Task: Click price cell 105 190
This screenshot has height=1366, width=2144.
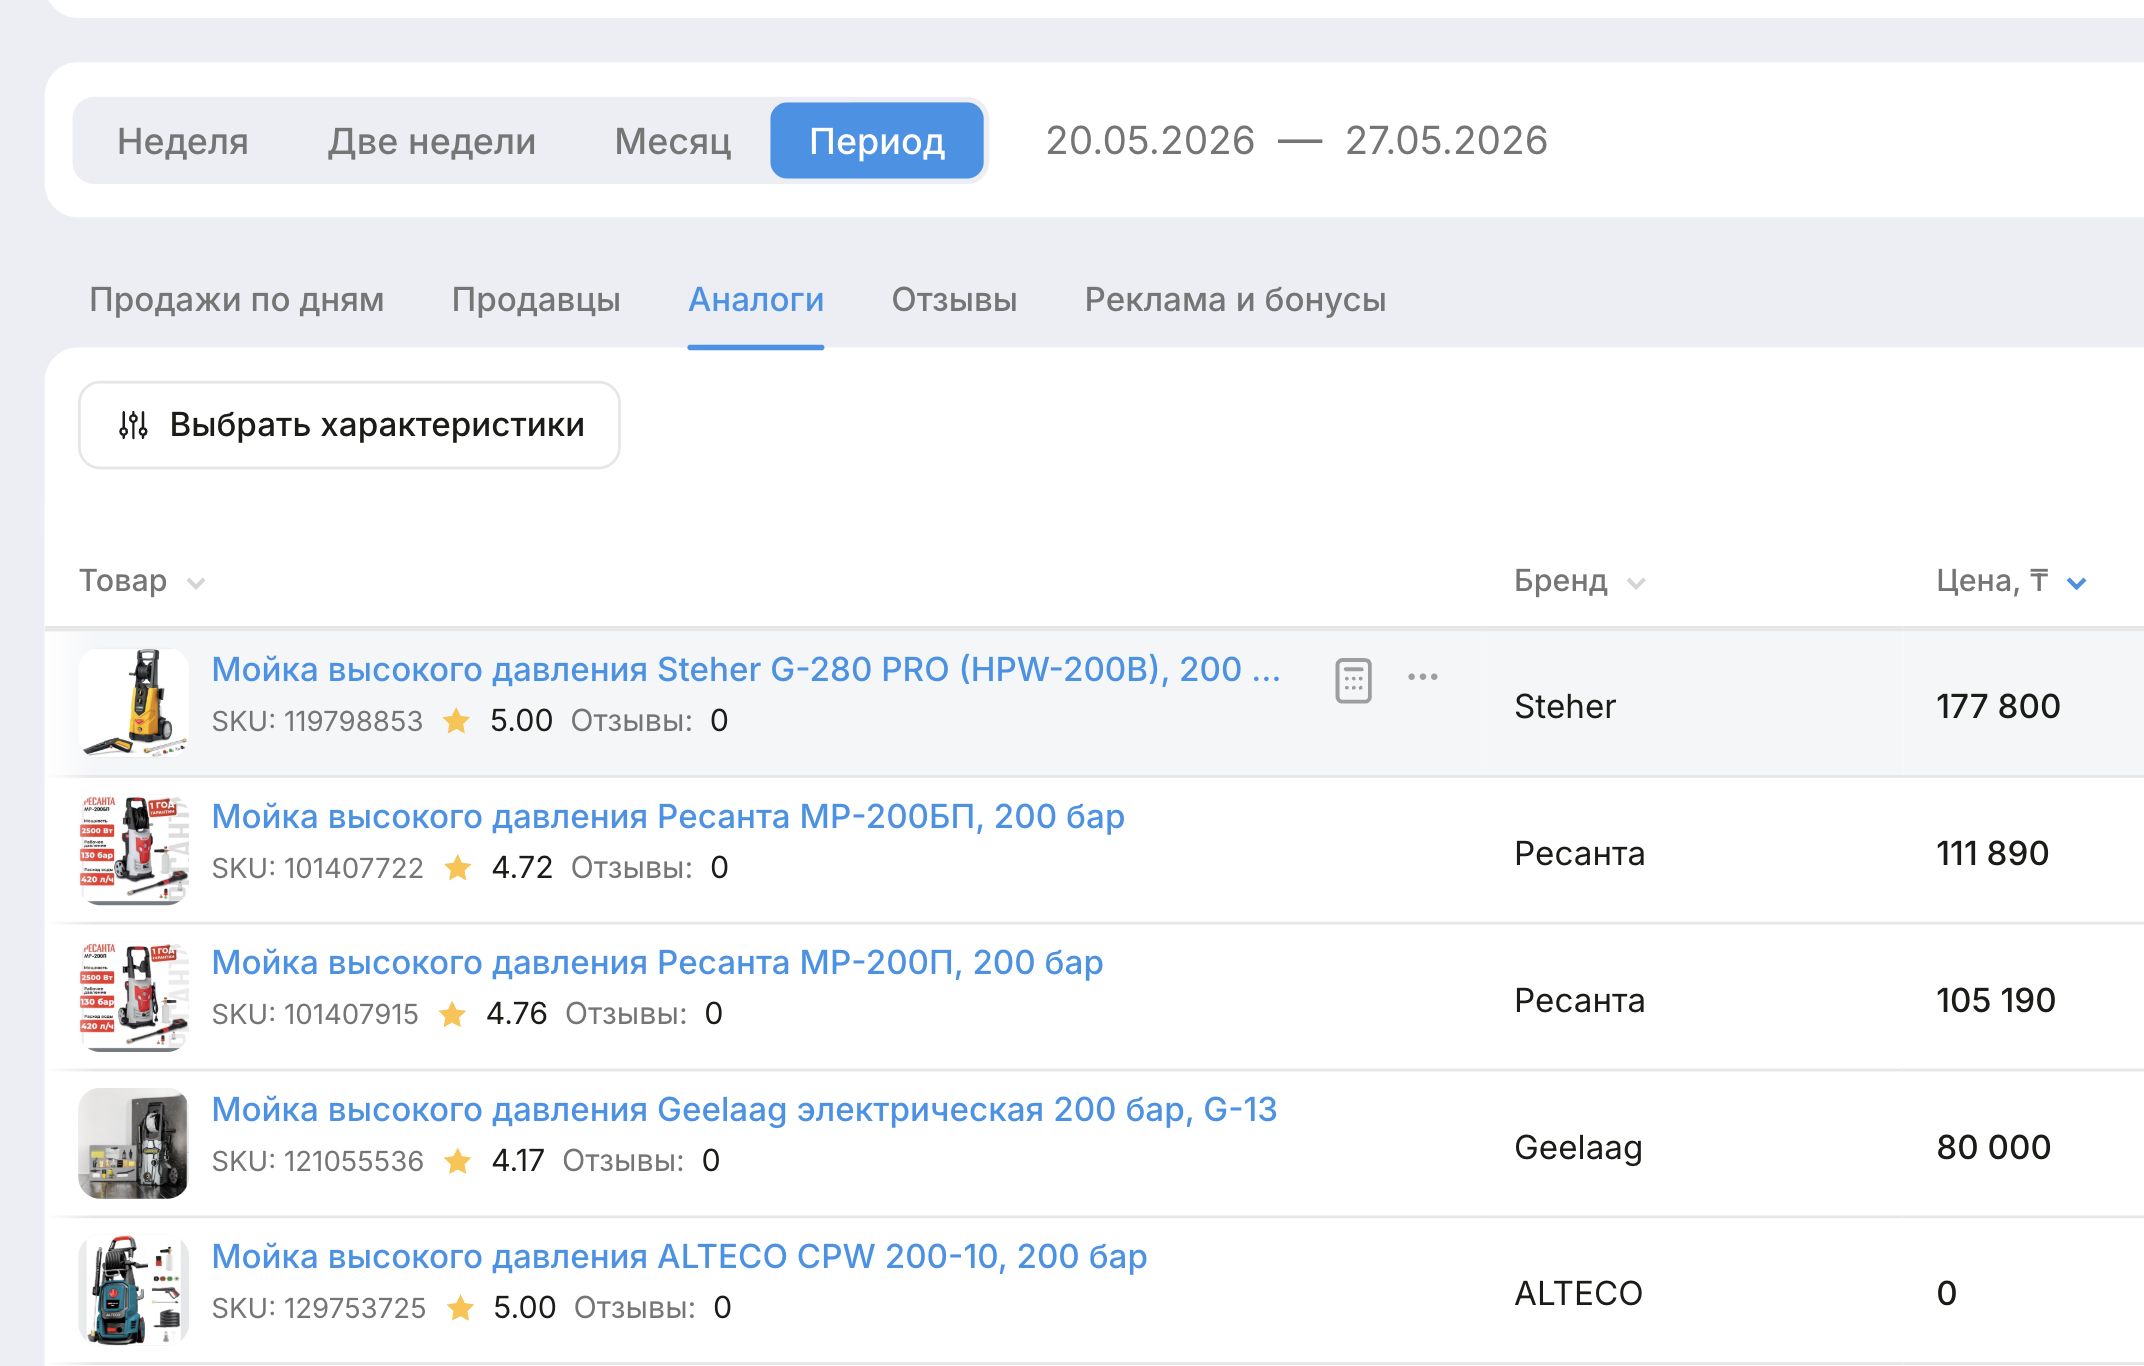Action: coord(1995,1000)
